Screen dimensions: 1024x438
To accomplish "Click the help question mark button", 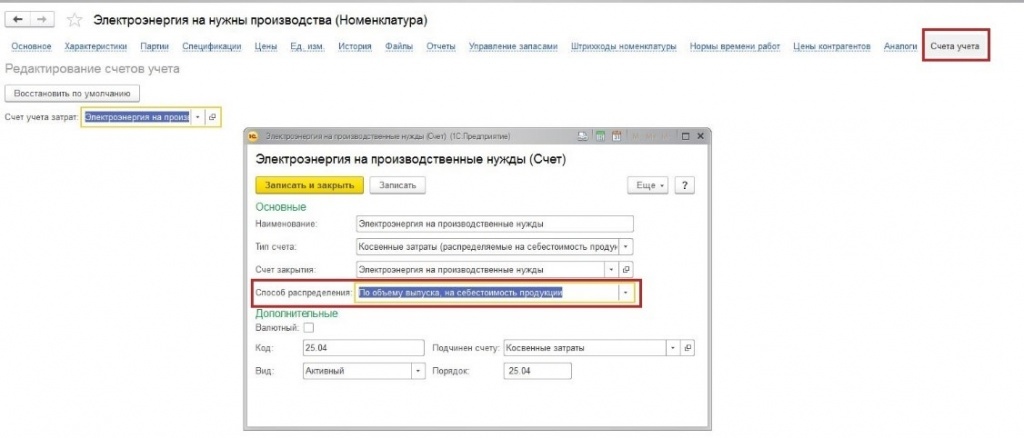I will [x=685, y=185].
